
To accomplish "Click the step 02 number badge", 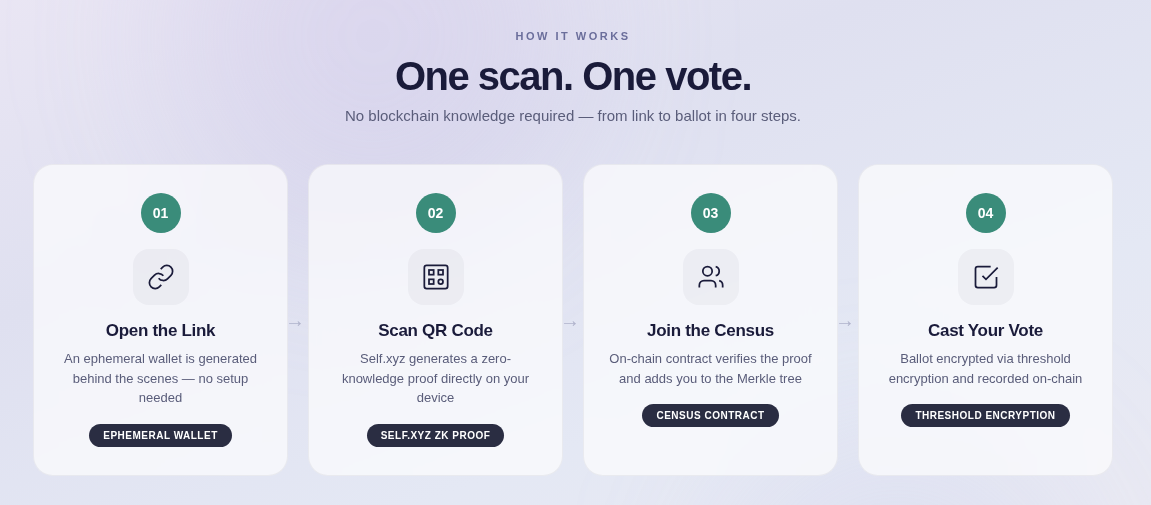I will pos(436,213).
